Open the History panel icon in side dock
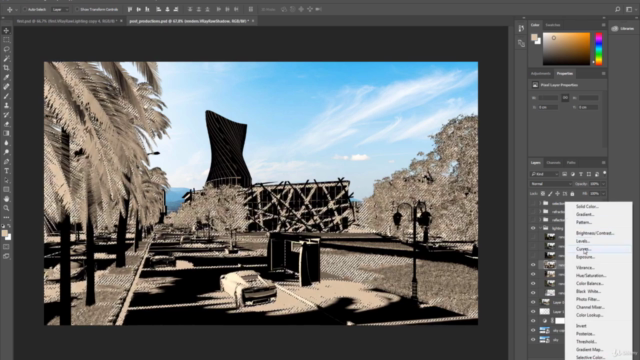 (x=521, y=28)
